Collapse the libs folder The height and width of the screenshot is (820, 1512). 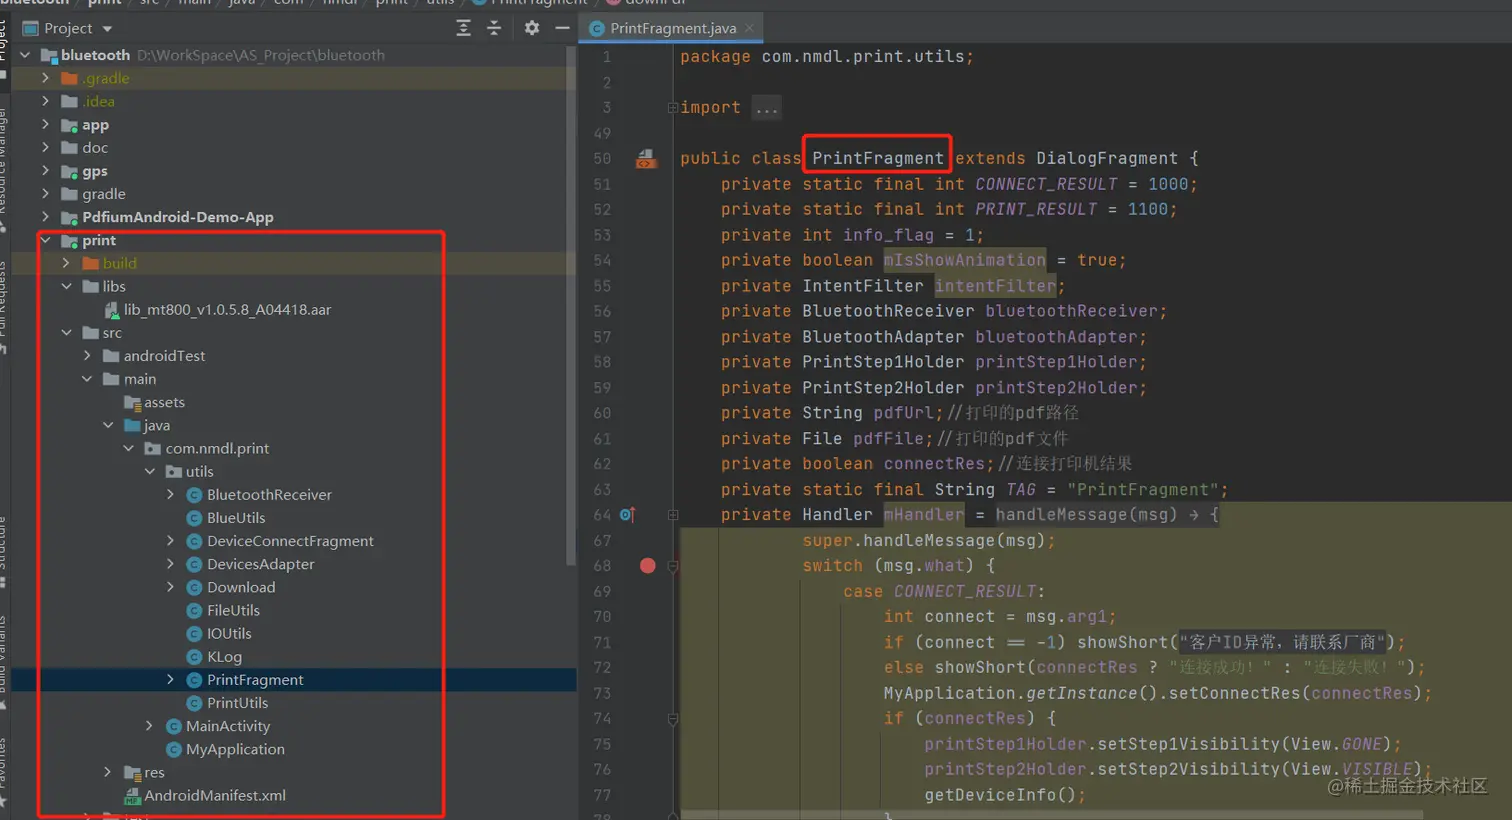point(67,286)
